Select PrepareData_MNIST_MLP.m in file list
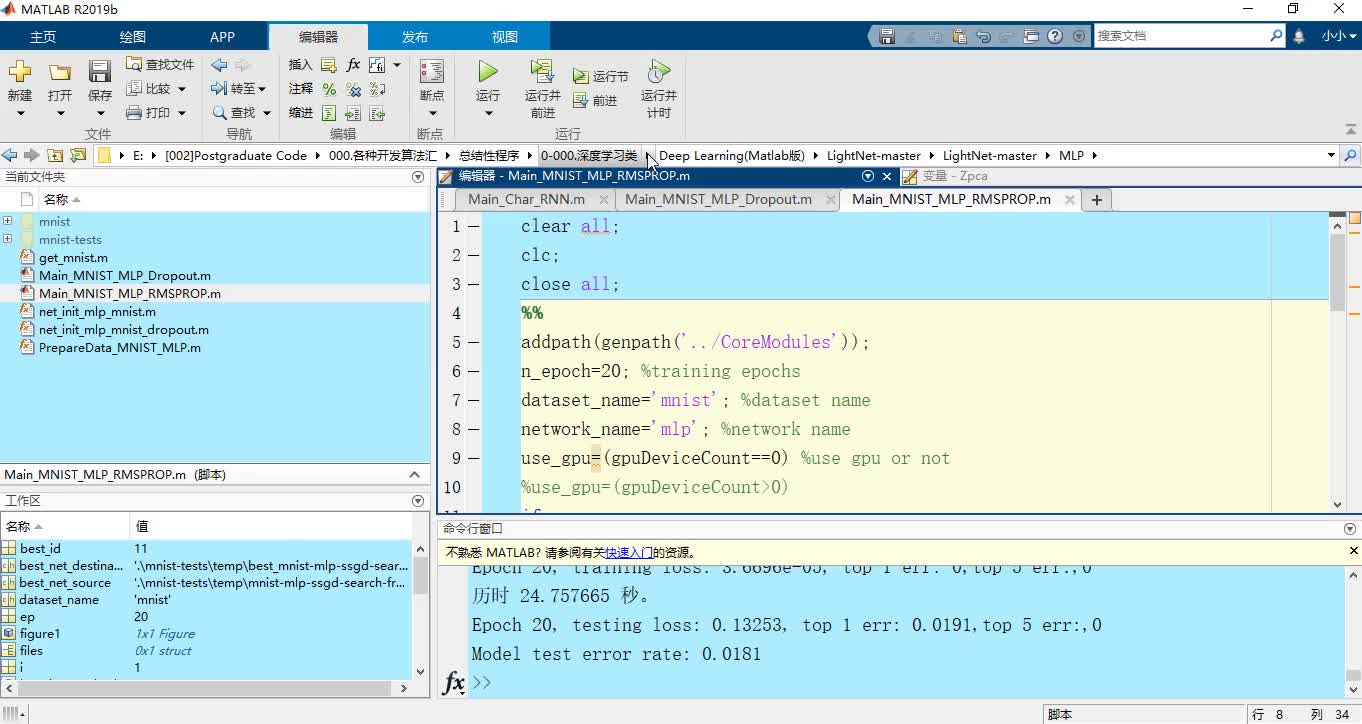The width and height of the screenshot is (1362, 724). (x=120, y=348)
